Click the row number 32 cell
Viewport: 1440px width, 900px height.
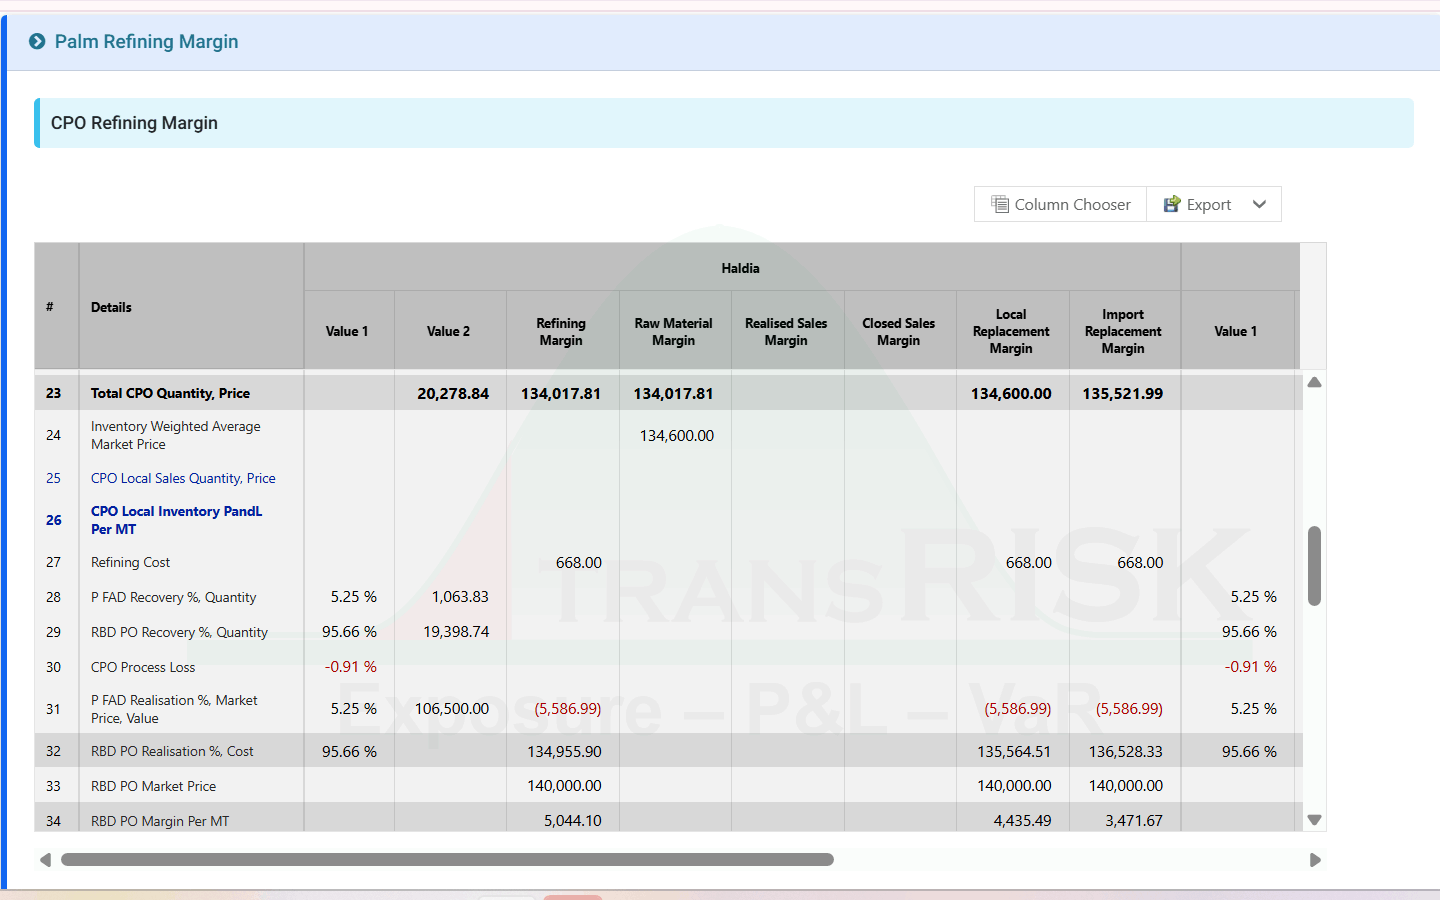pyautogui.click(x=54, y=751)
